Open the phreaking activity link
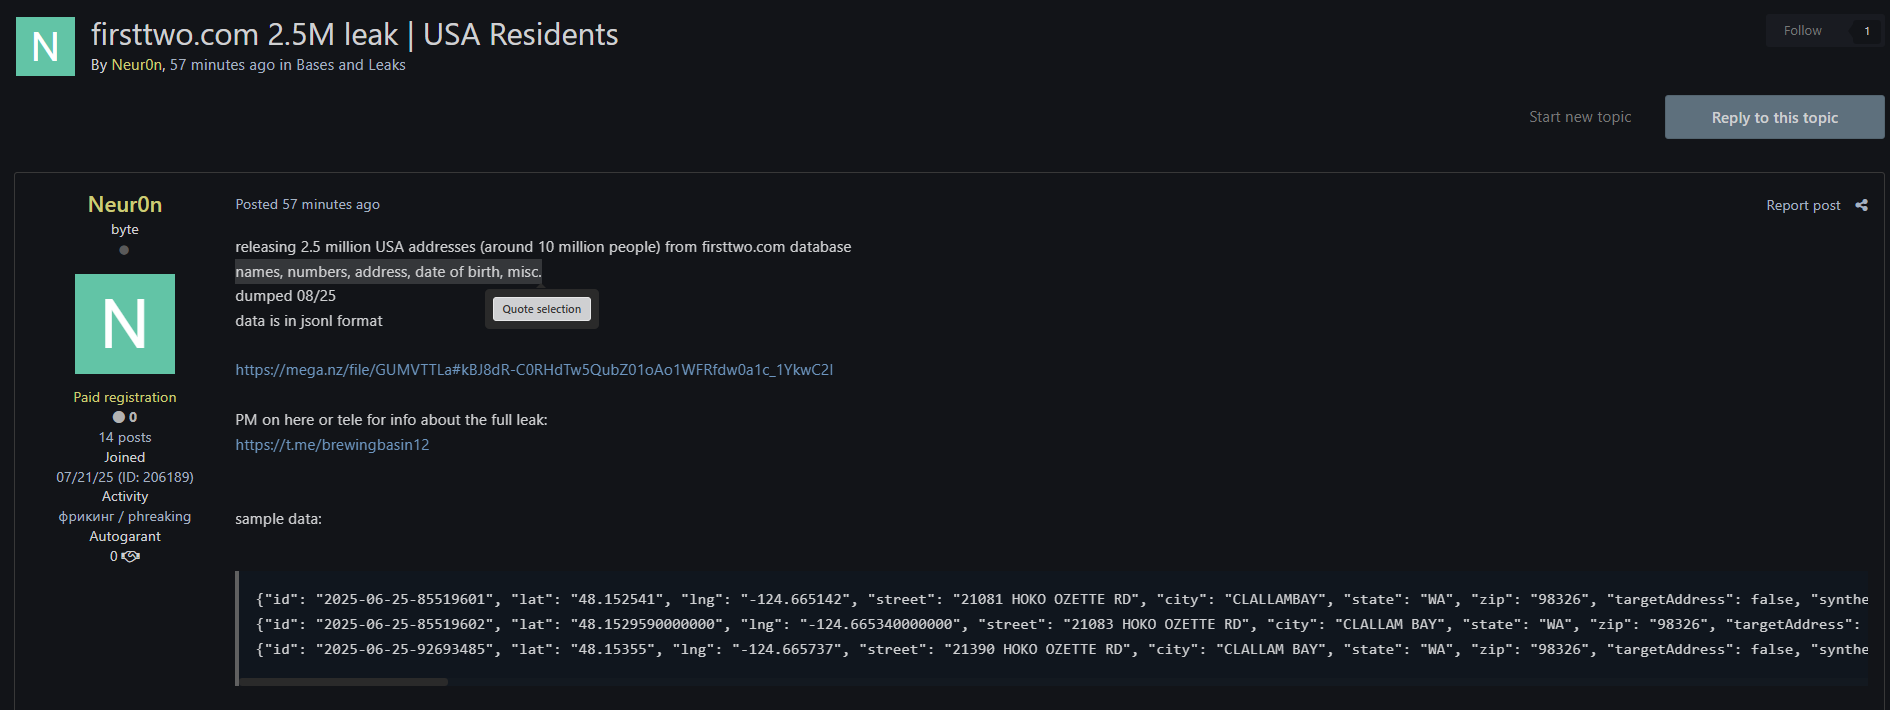1890x710 pixels. click(125, 516)
